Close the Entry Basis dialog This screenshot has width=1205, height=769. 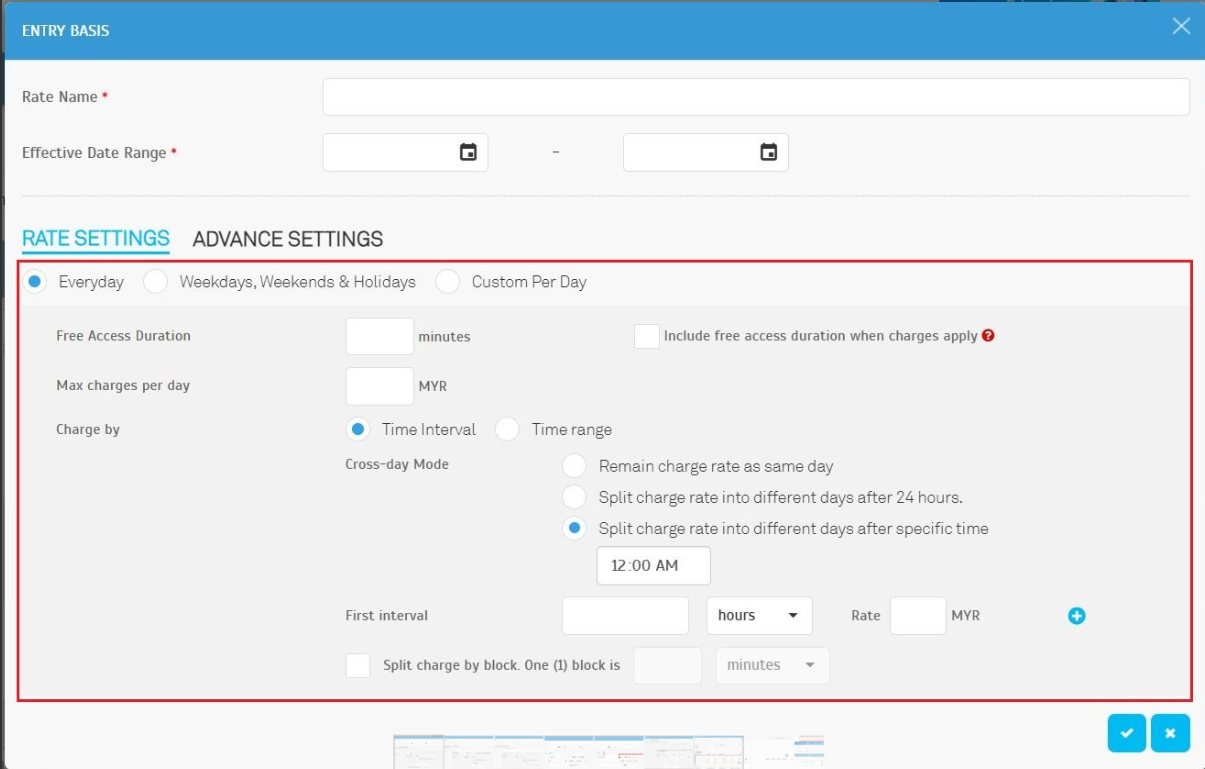1181,27
